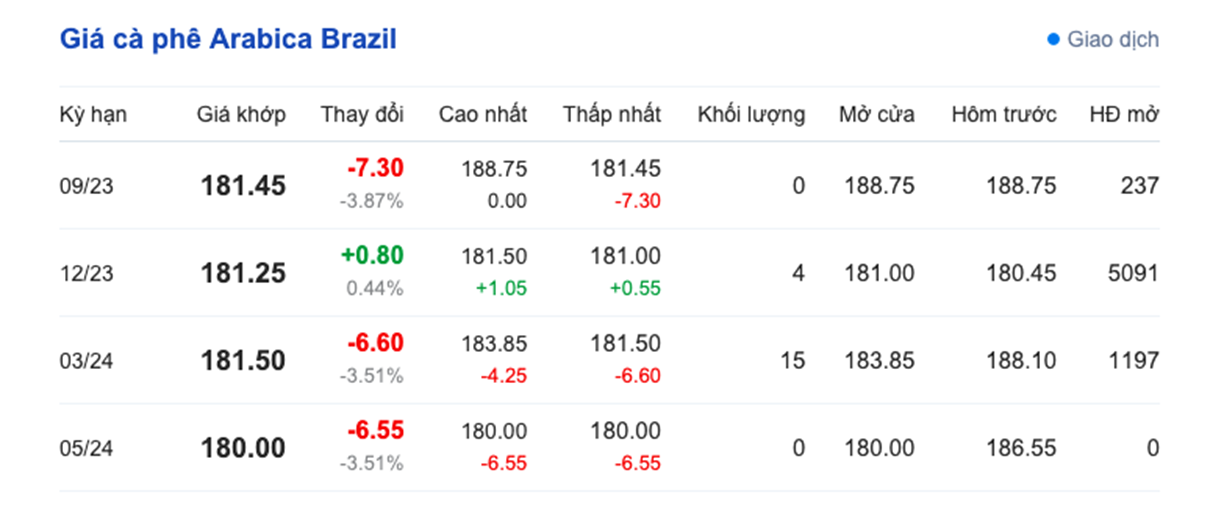Select the Giá khớp column header
The image size is (1224, 509).
241,114
